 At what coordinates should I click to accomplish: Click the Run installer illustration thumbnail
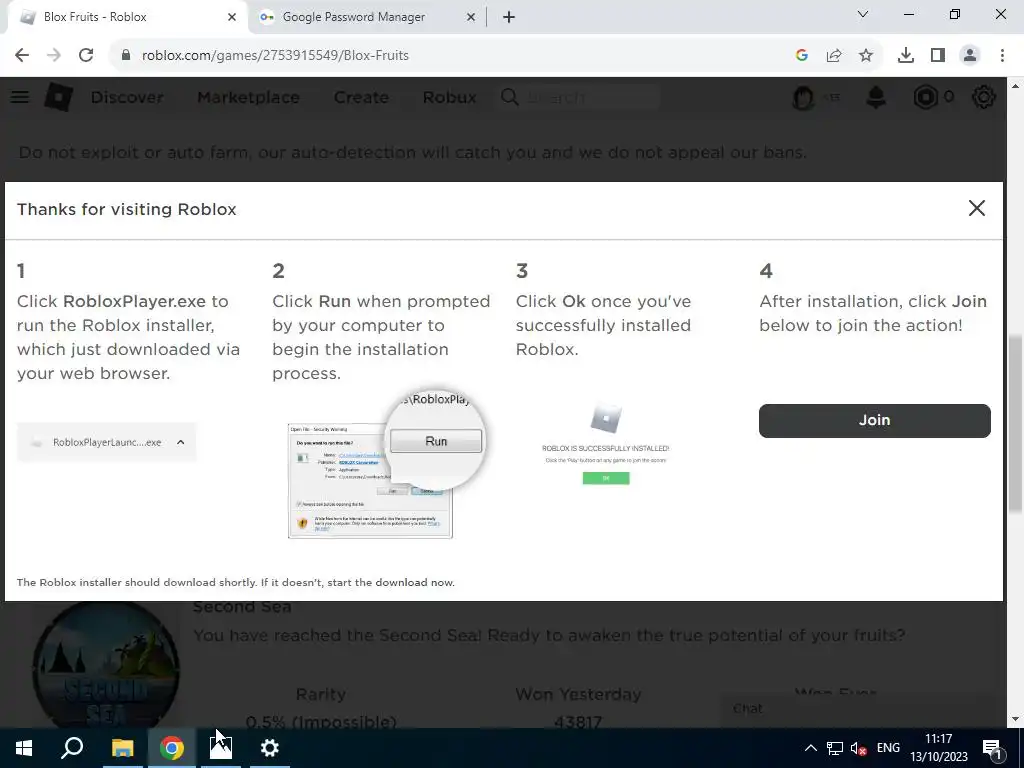(385, 465)
